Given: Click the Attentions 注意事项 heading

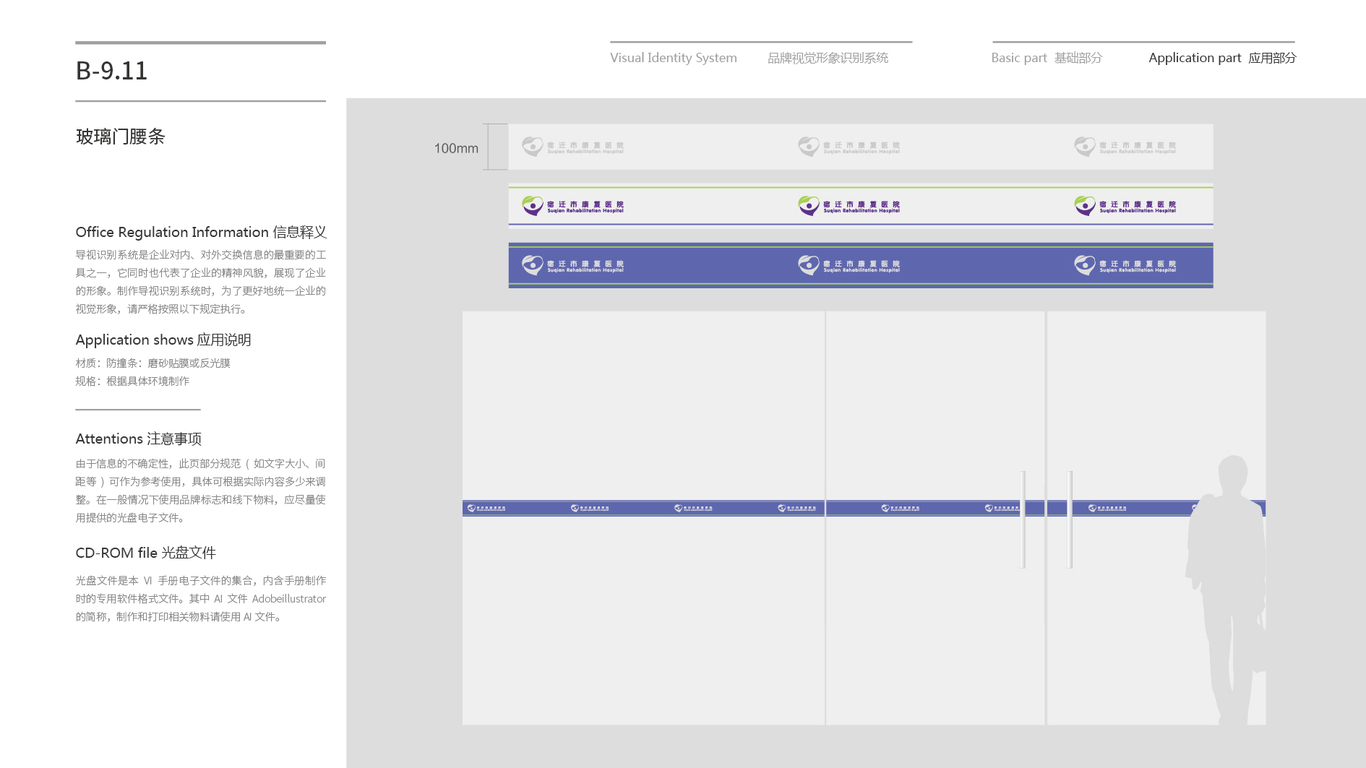Looking at the screenshot, I should click(x=138, y=439).
